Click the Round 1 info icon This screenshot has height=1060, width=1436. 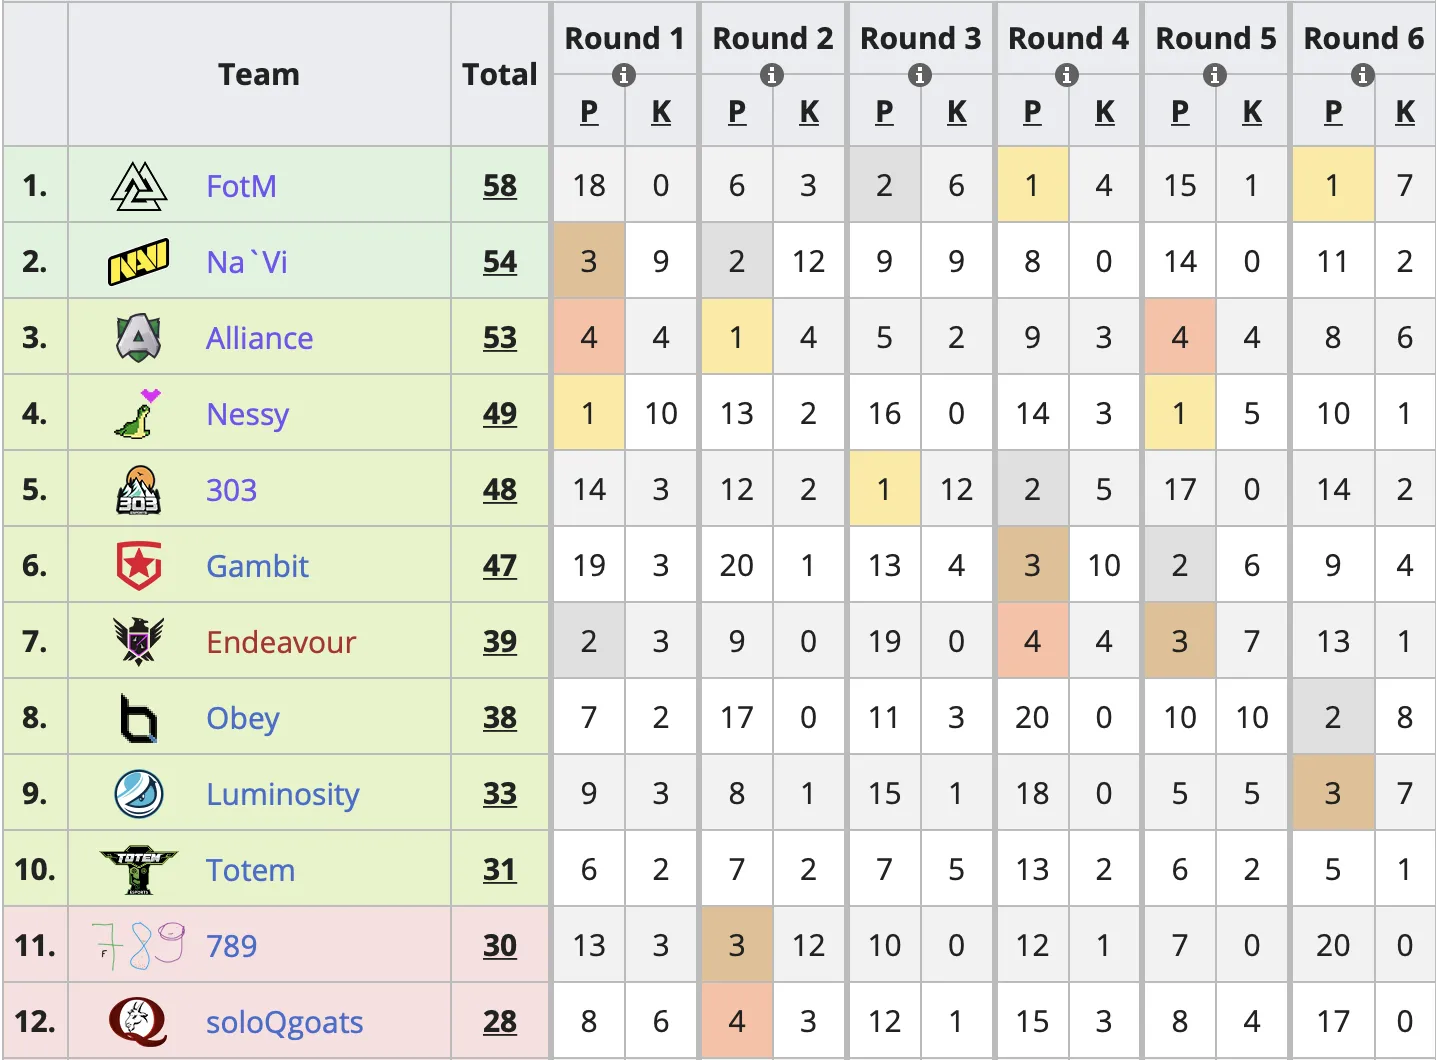624,75
